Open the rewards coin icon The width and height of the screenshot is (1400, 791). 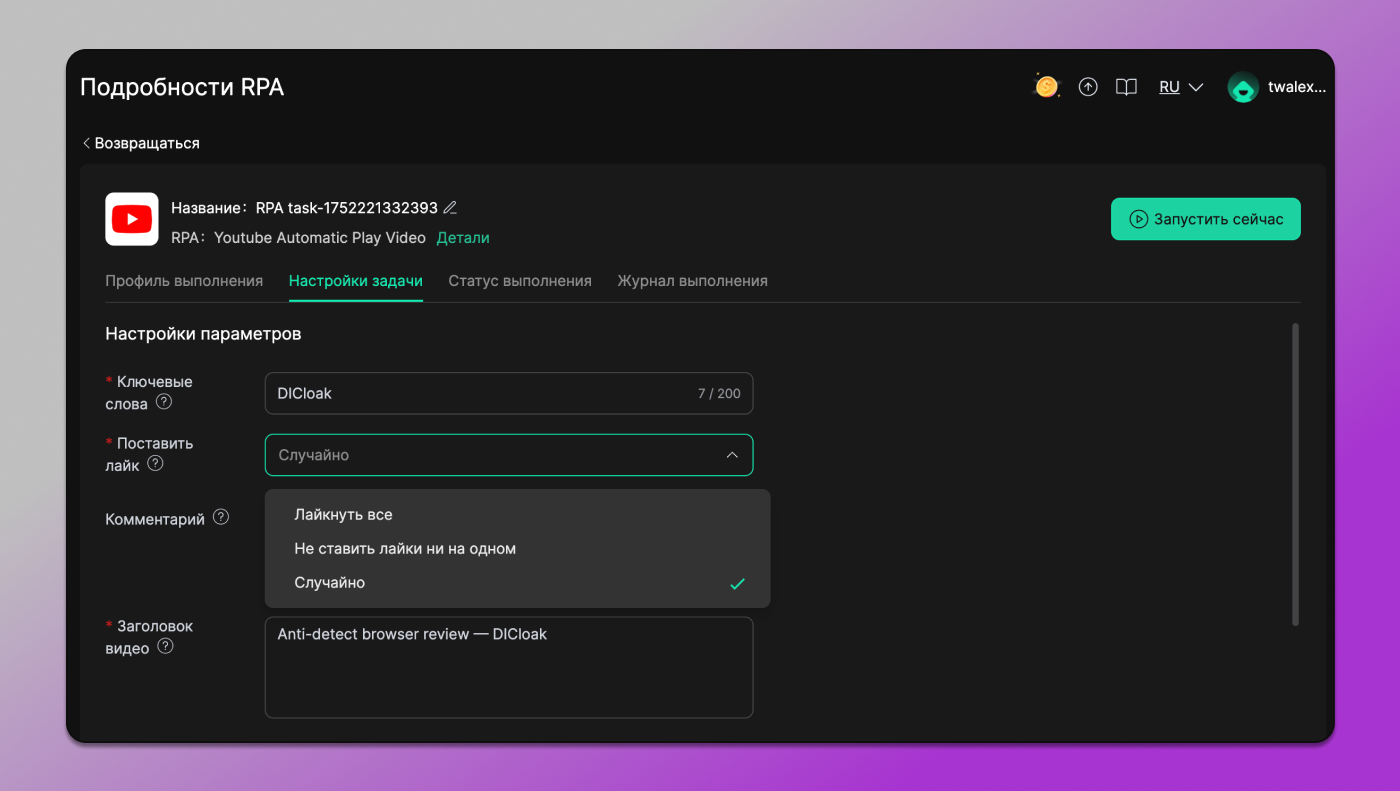pos(1046,86)
